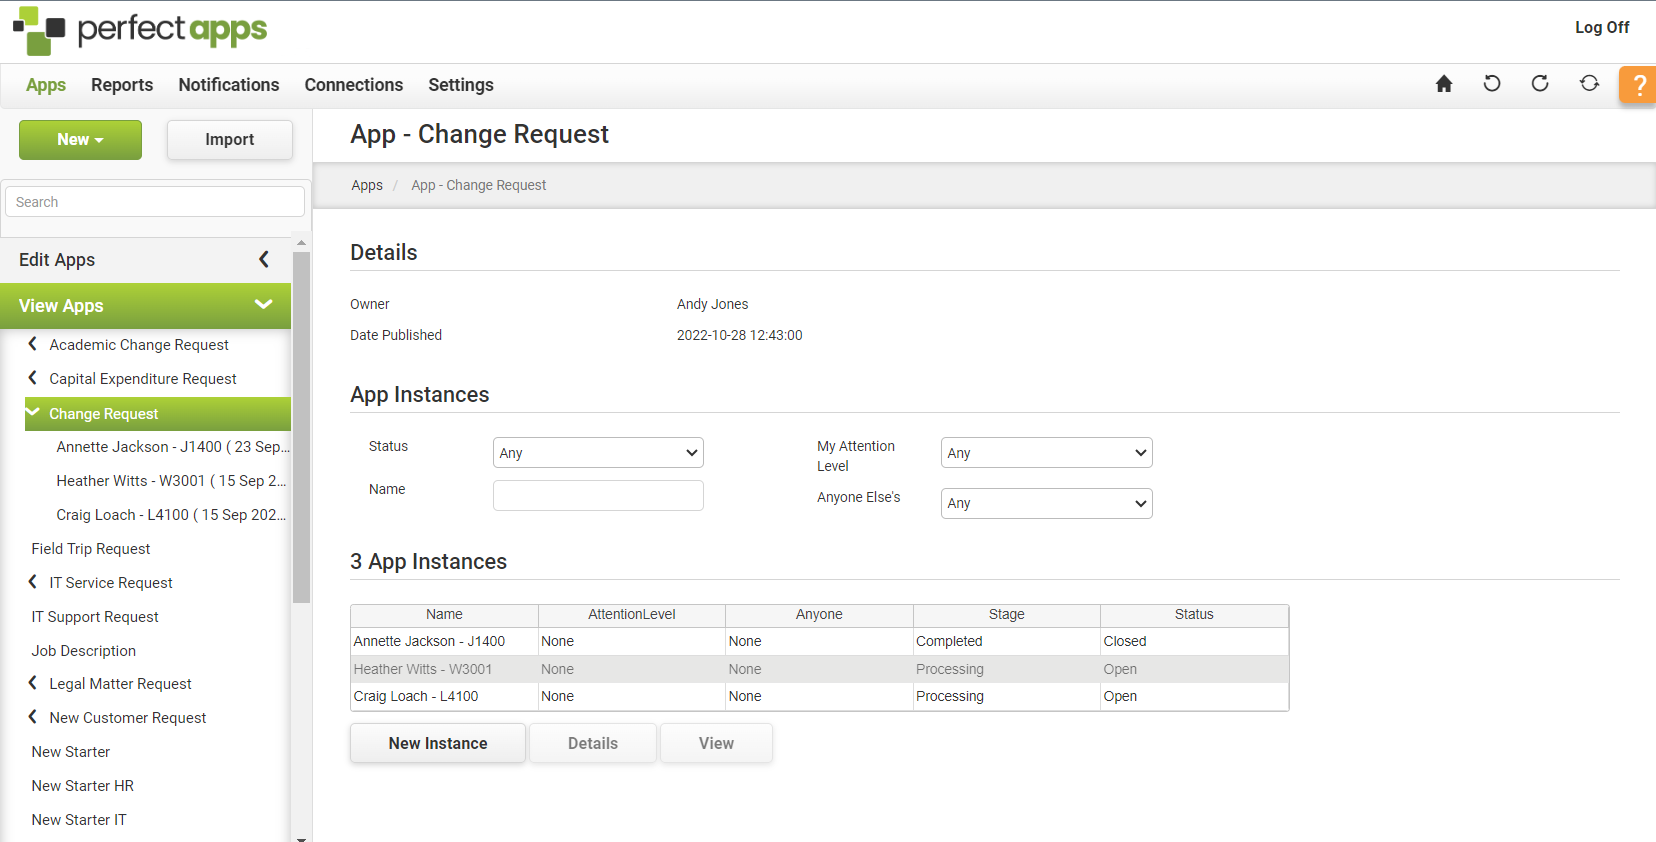
Task: Click the Log Off link
Action: click(1602, 28)
